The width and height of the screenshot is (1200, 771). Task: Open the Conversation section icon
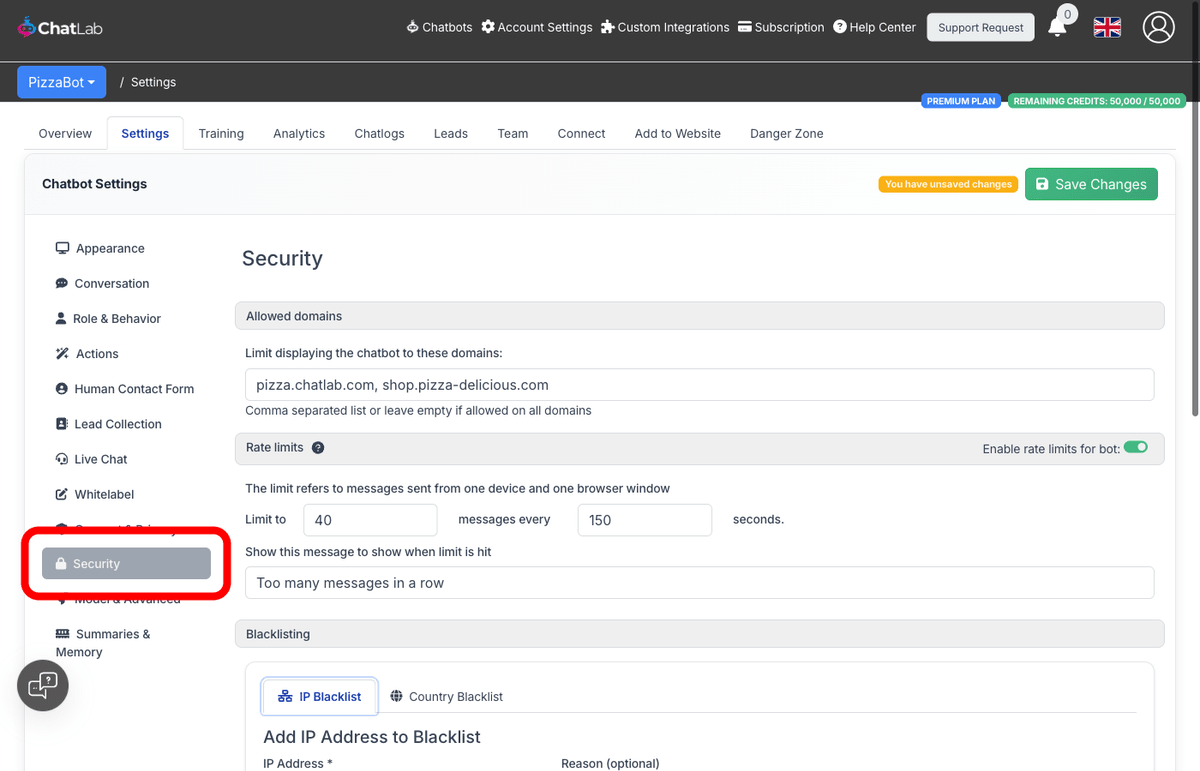61,283
